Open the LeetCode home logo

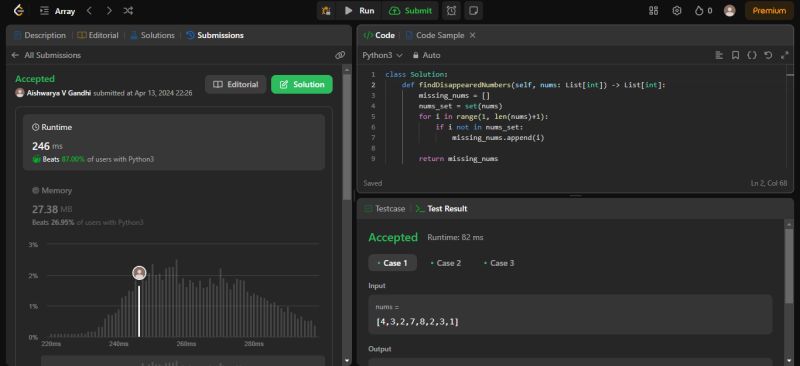(x=18, y=10)
